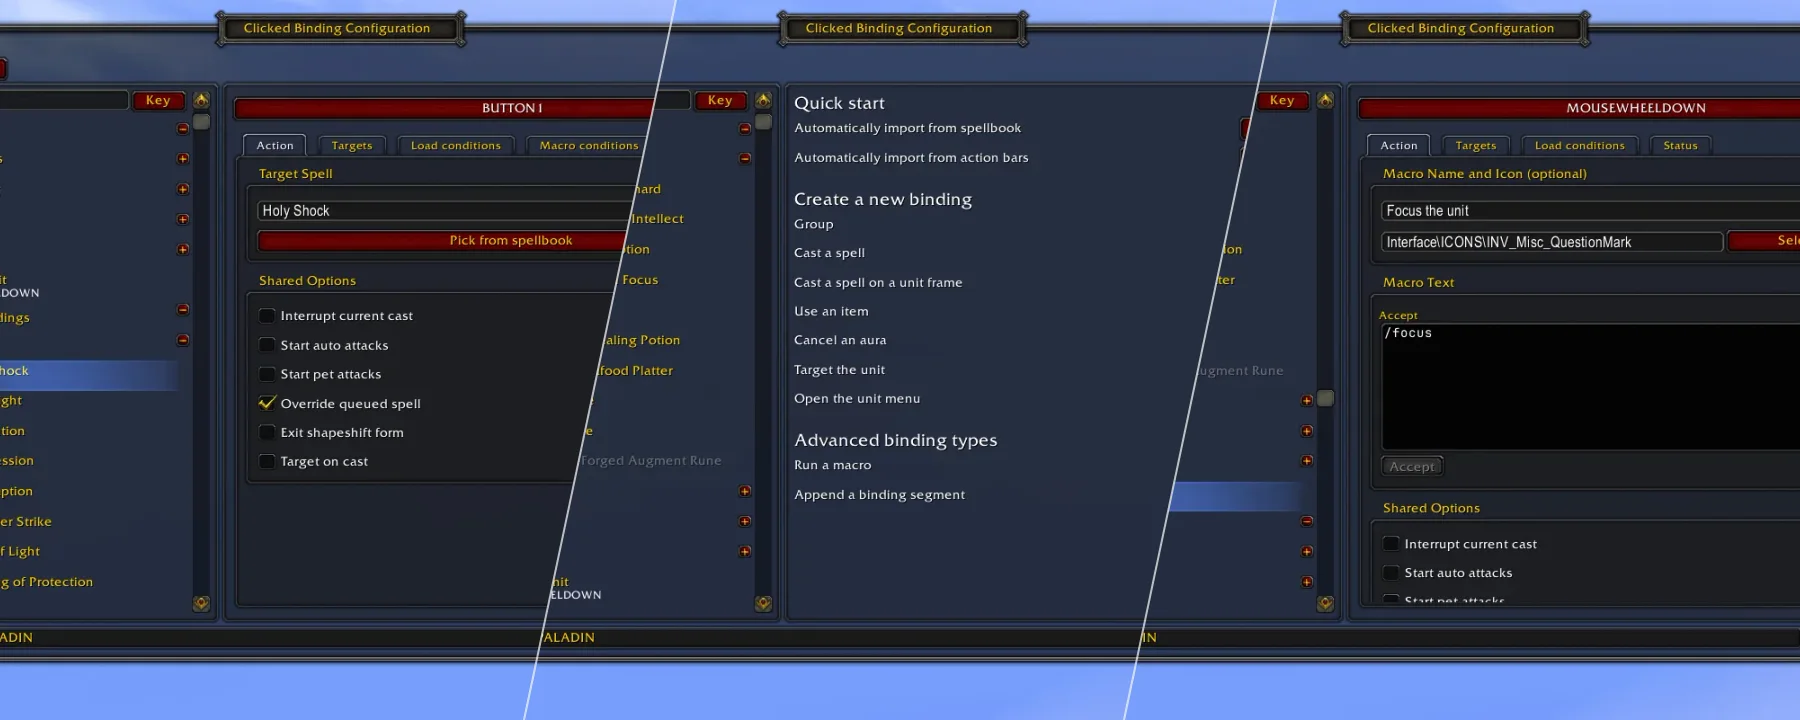Select Cast a spell on a unit frame
The image size is (1800, 720).
(878, 283)
